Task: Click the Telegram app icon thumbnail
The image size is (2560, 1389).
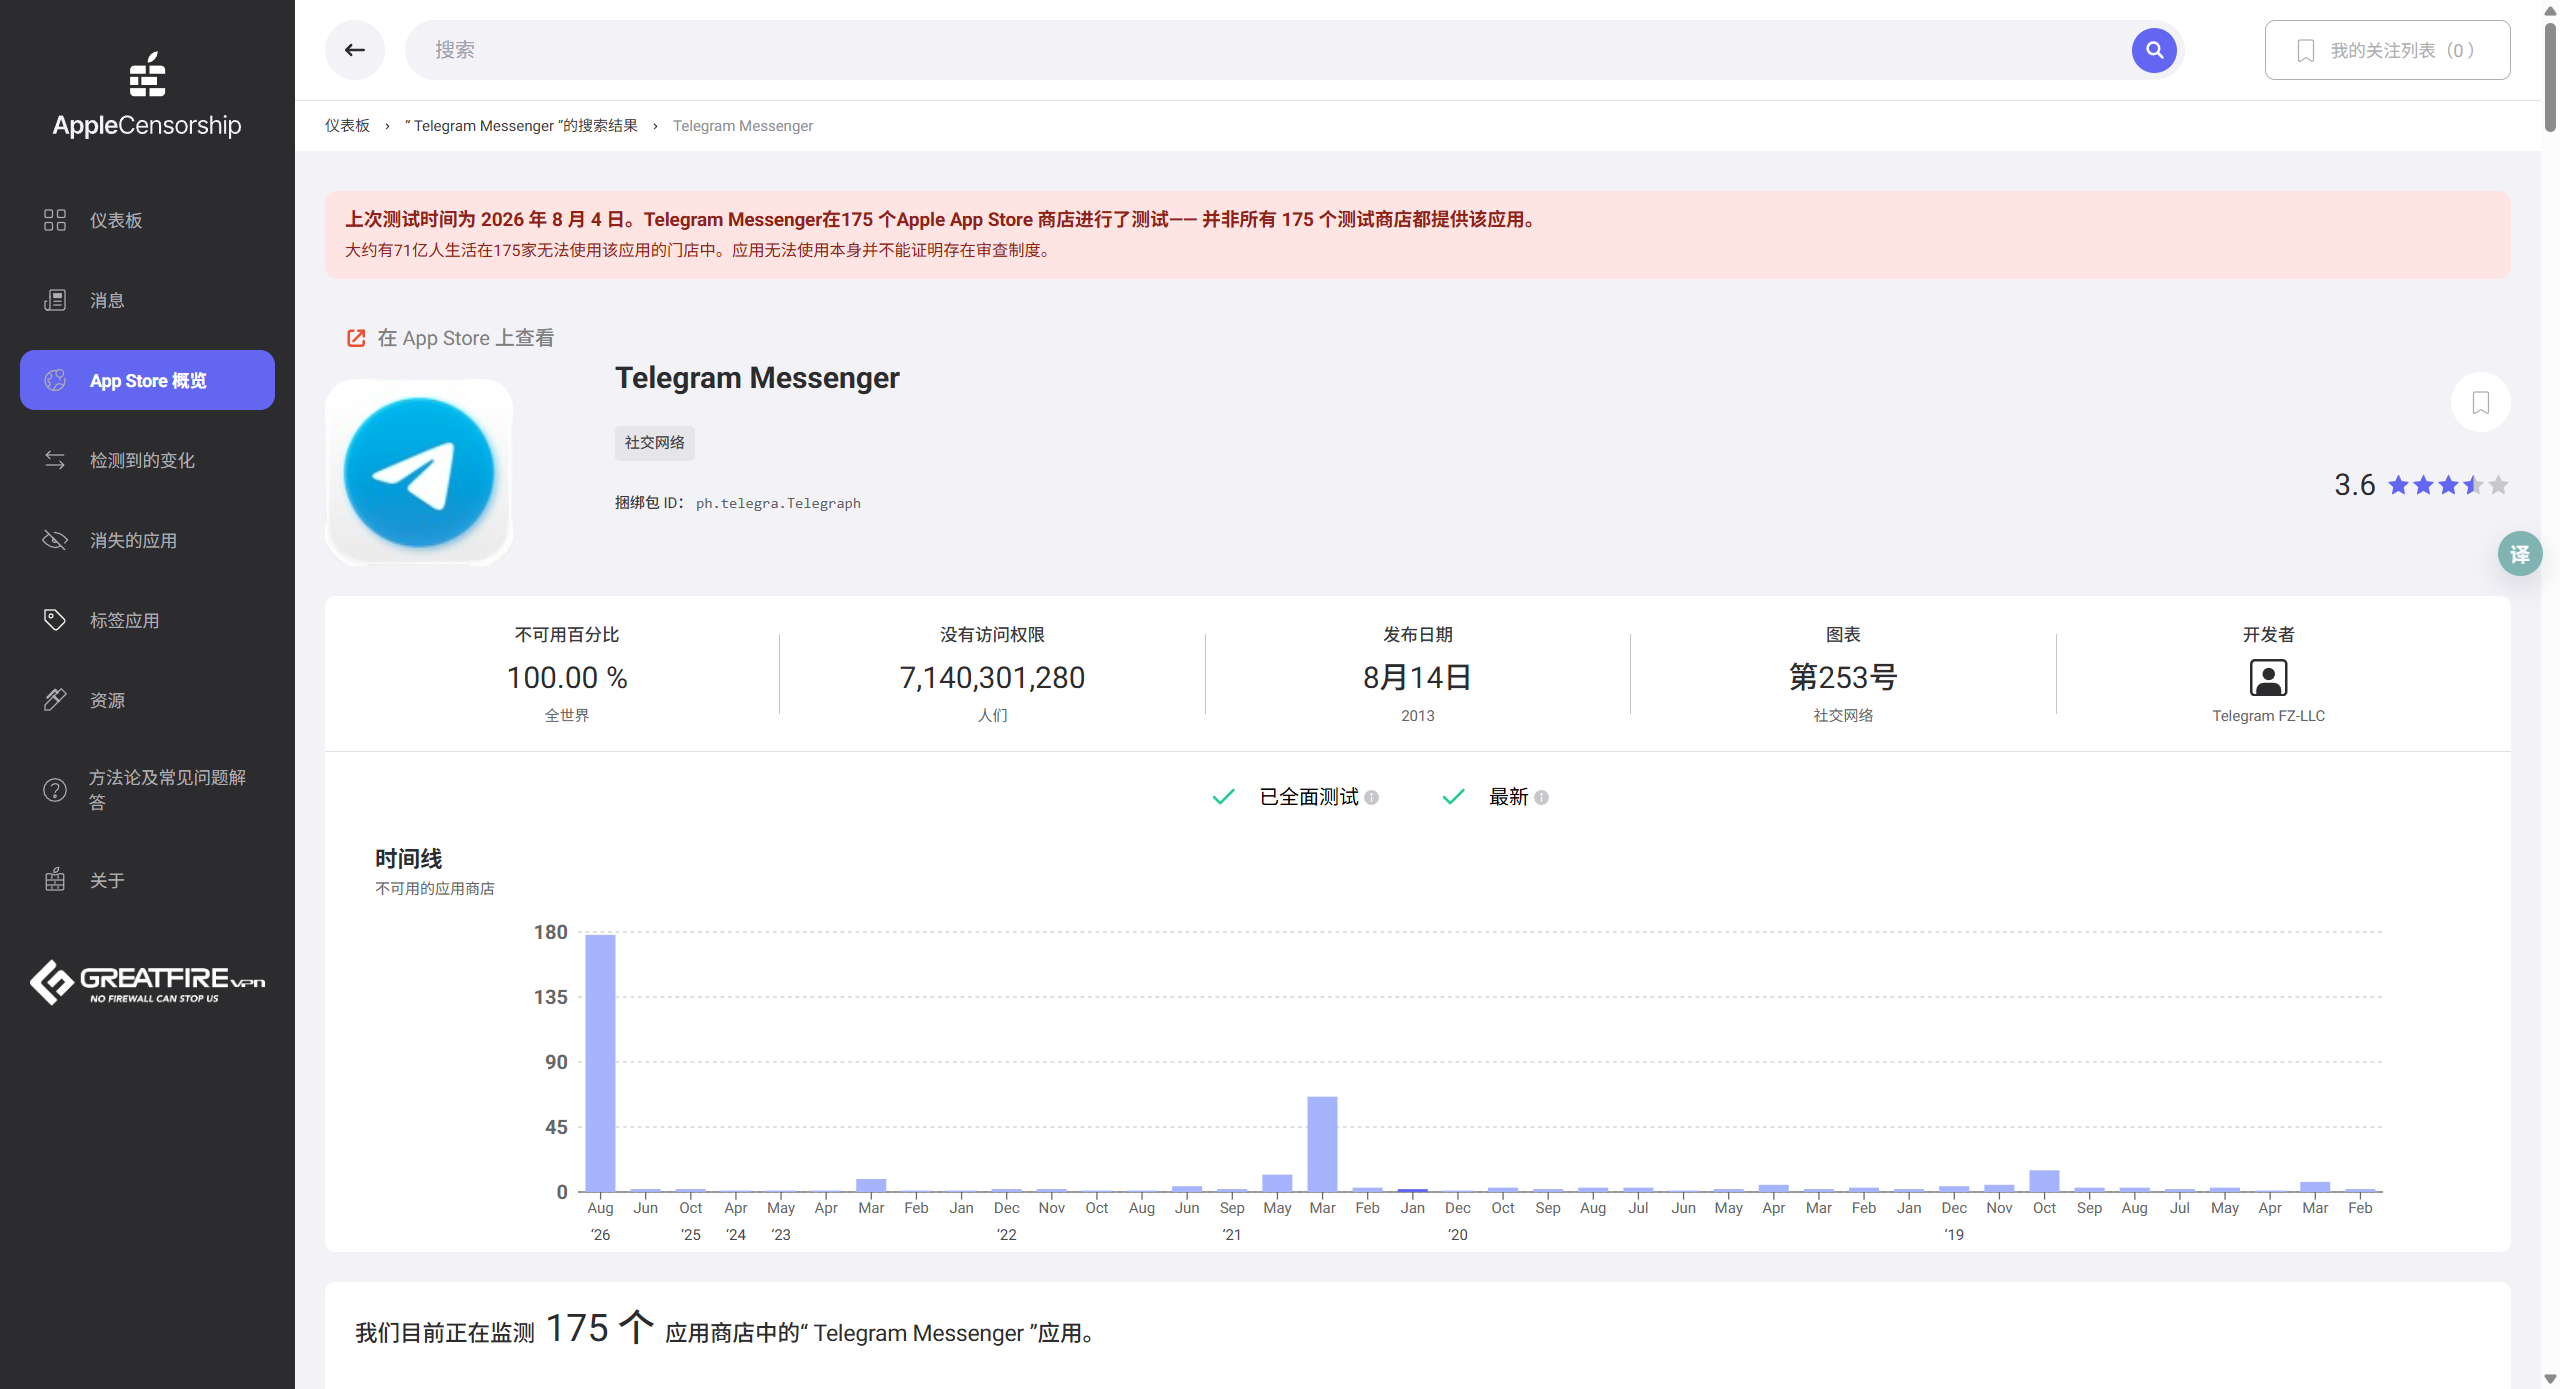Action: tap(419, 472)
